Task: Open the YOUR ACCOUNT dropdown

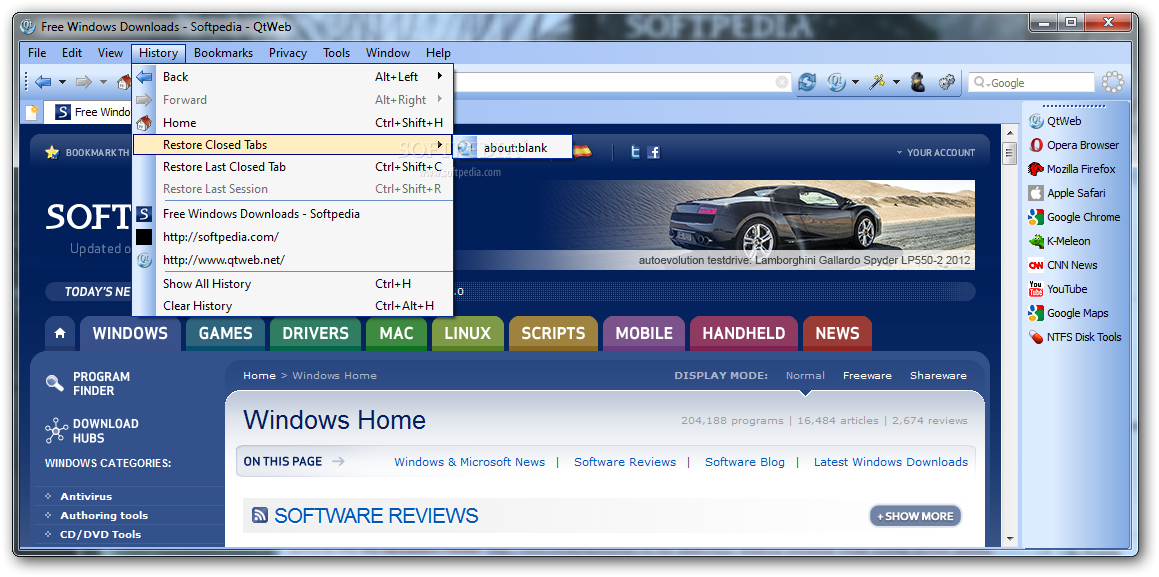Action: (935, 152)
